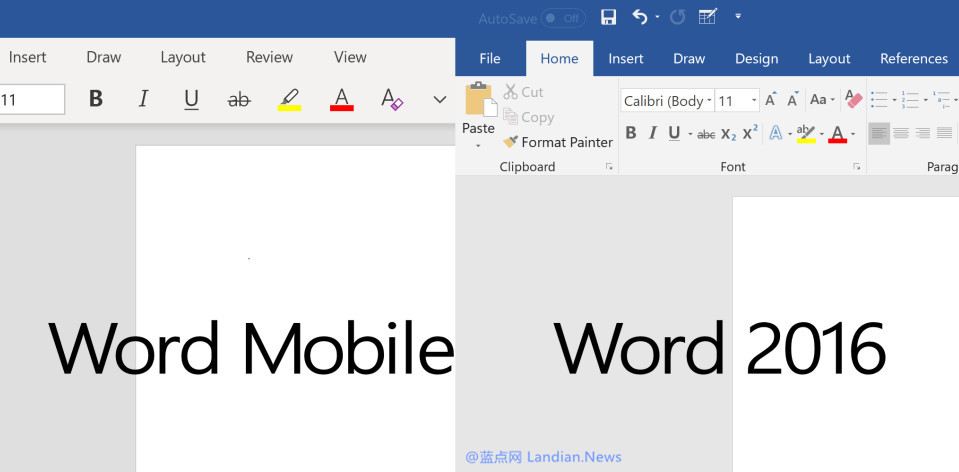
Task: Open the Design tab in Word 2016
Action: click(756, 59)
